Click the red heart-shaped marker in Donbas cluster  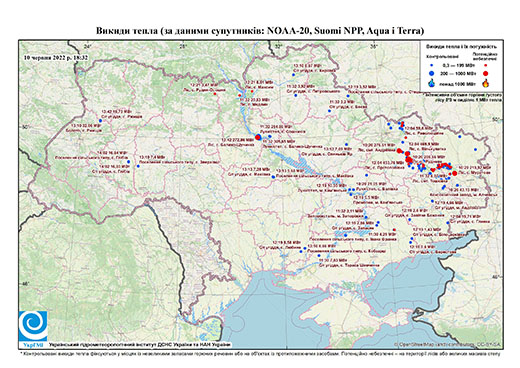[x=433, y=170]
